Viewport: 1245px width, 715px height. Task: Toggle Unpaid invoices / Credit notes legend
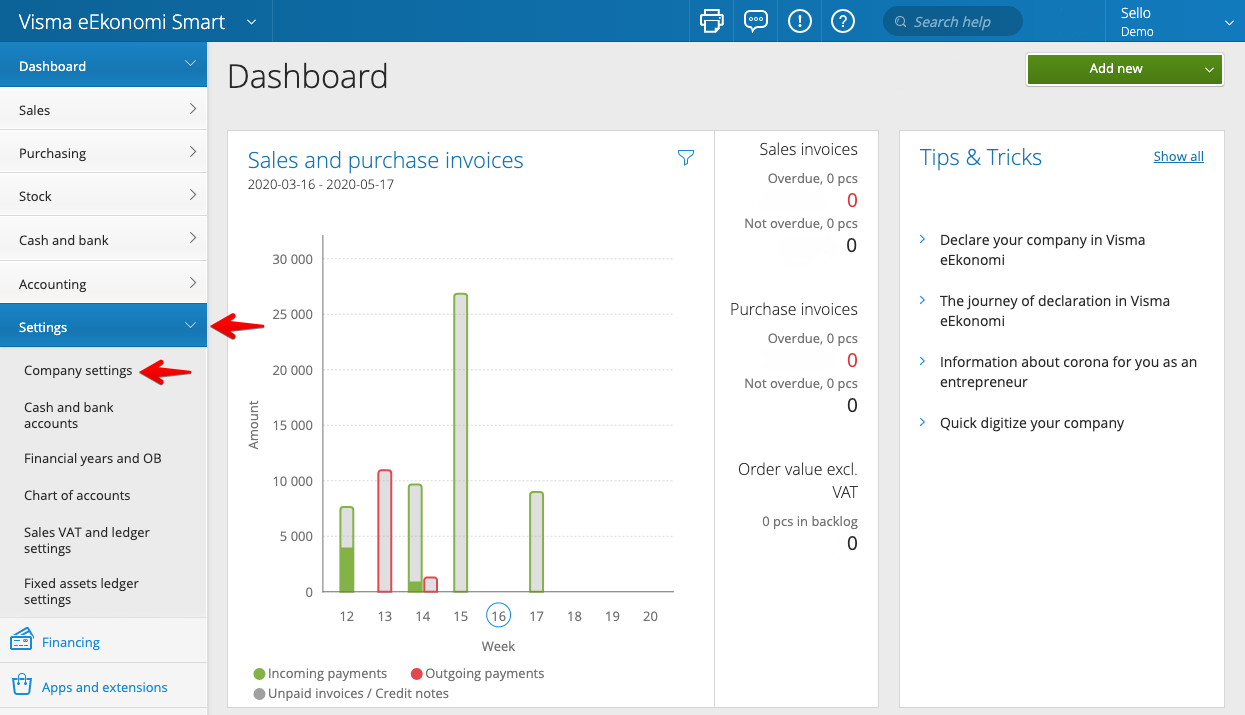(x=350, y=693)
